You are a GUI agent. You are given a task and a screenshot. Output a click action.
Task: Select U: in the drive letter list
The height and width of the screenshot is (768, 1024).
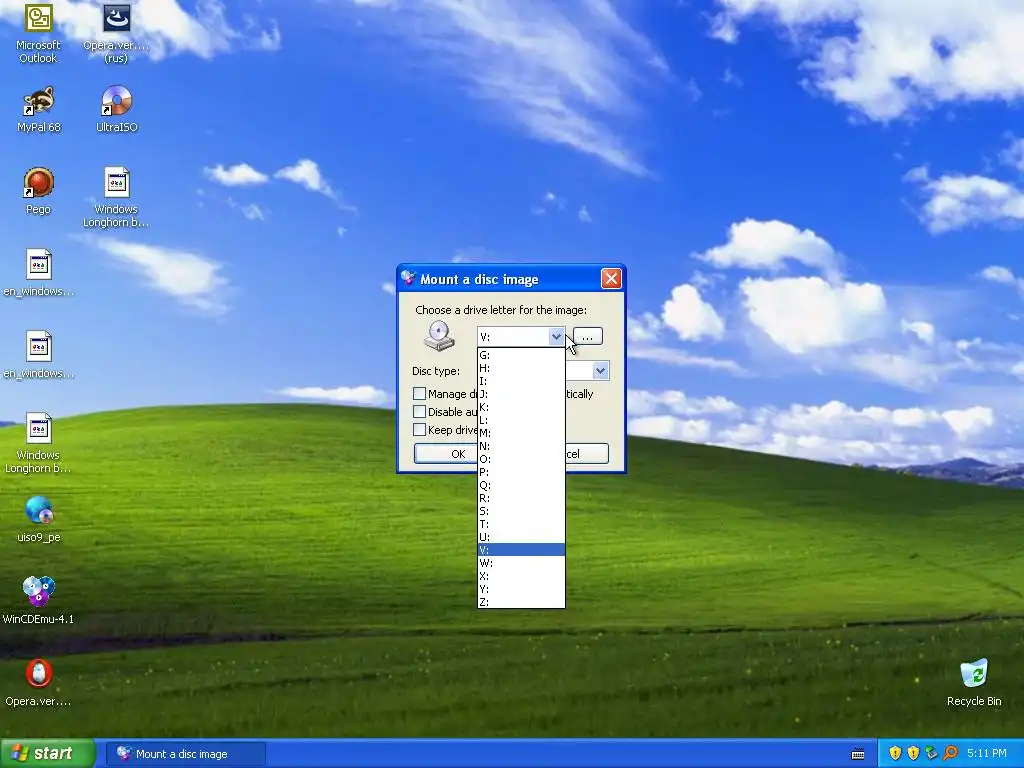tap(521, 537)
